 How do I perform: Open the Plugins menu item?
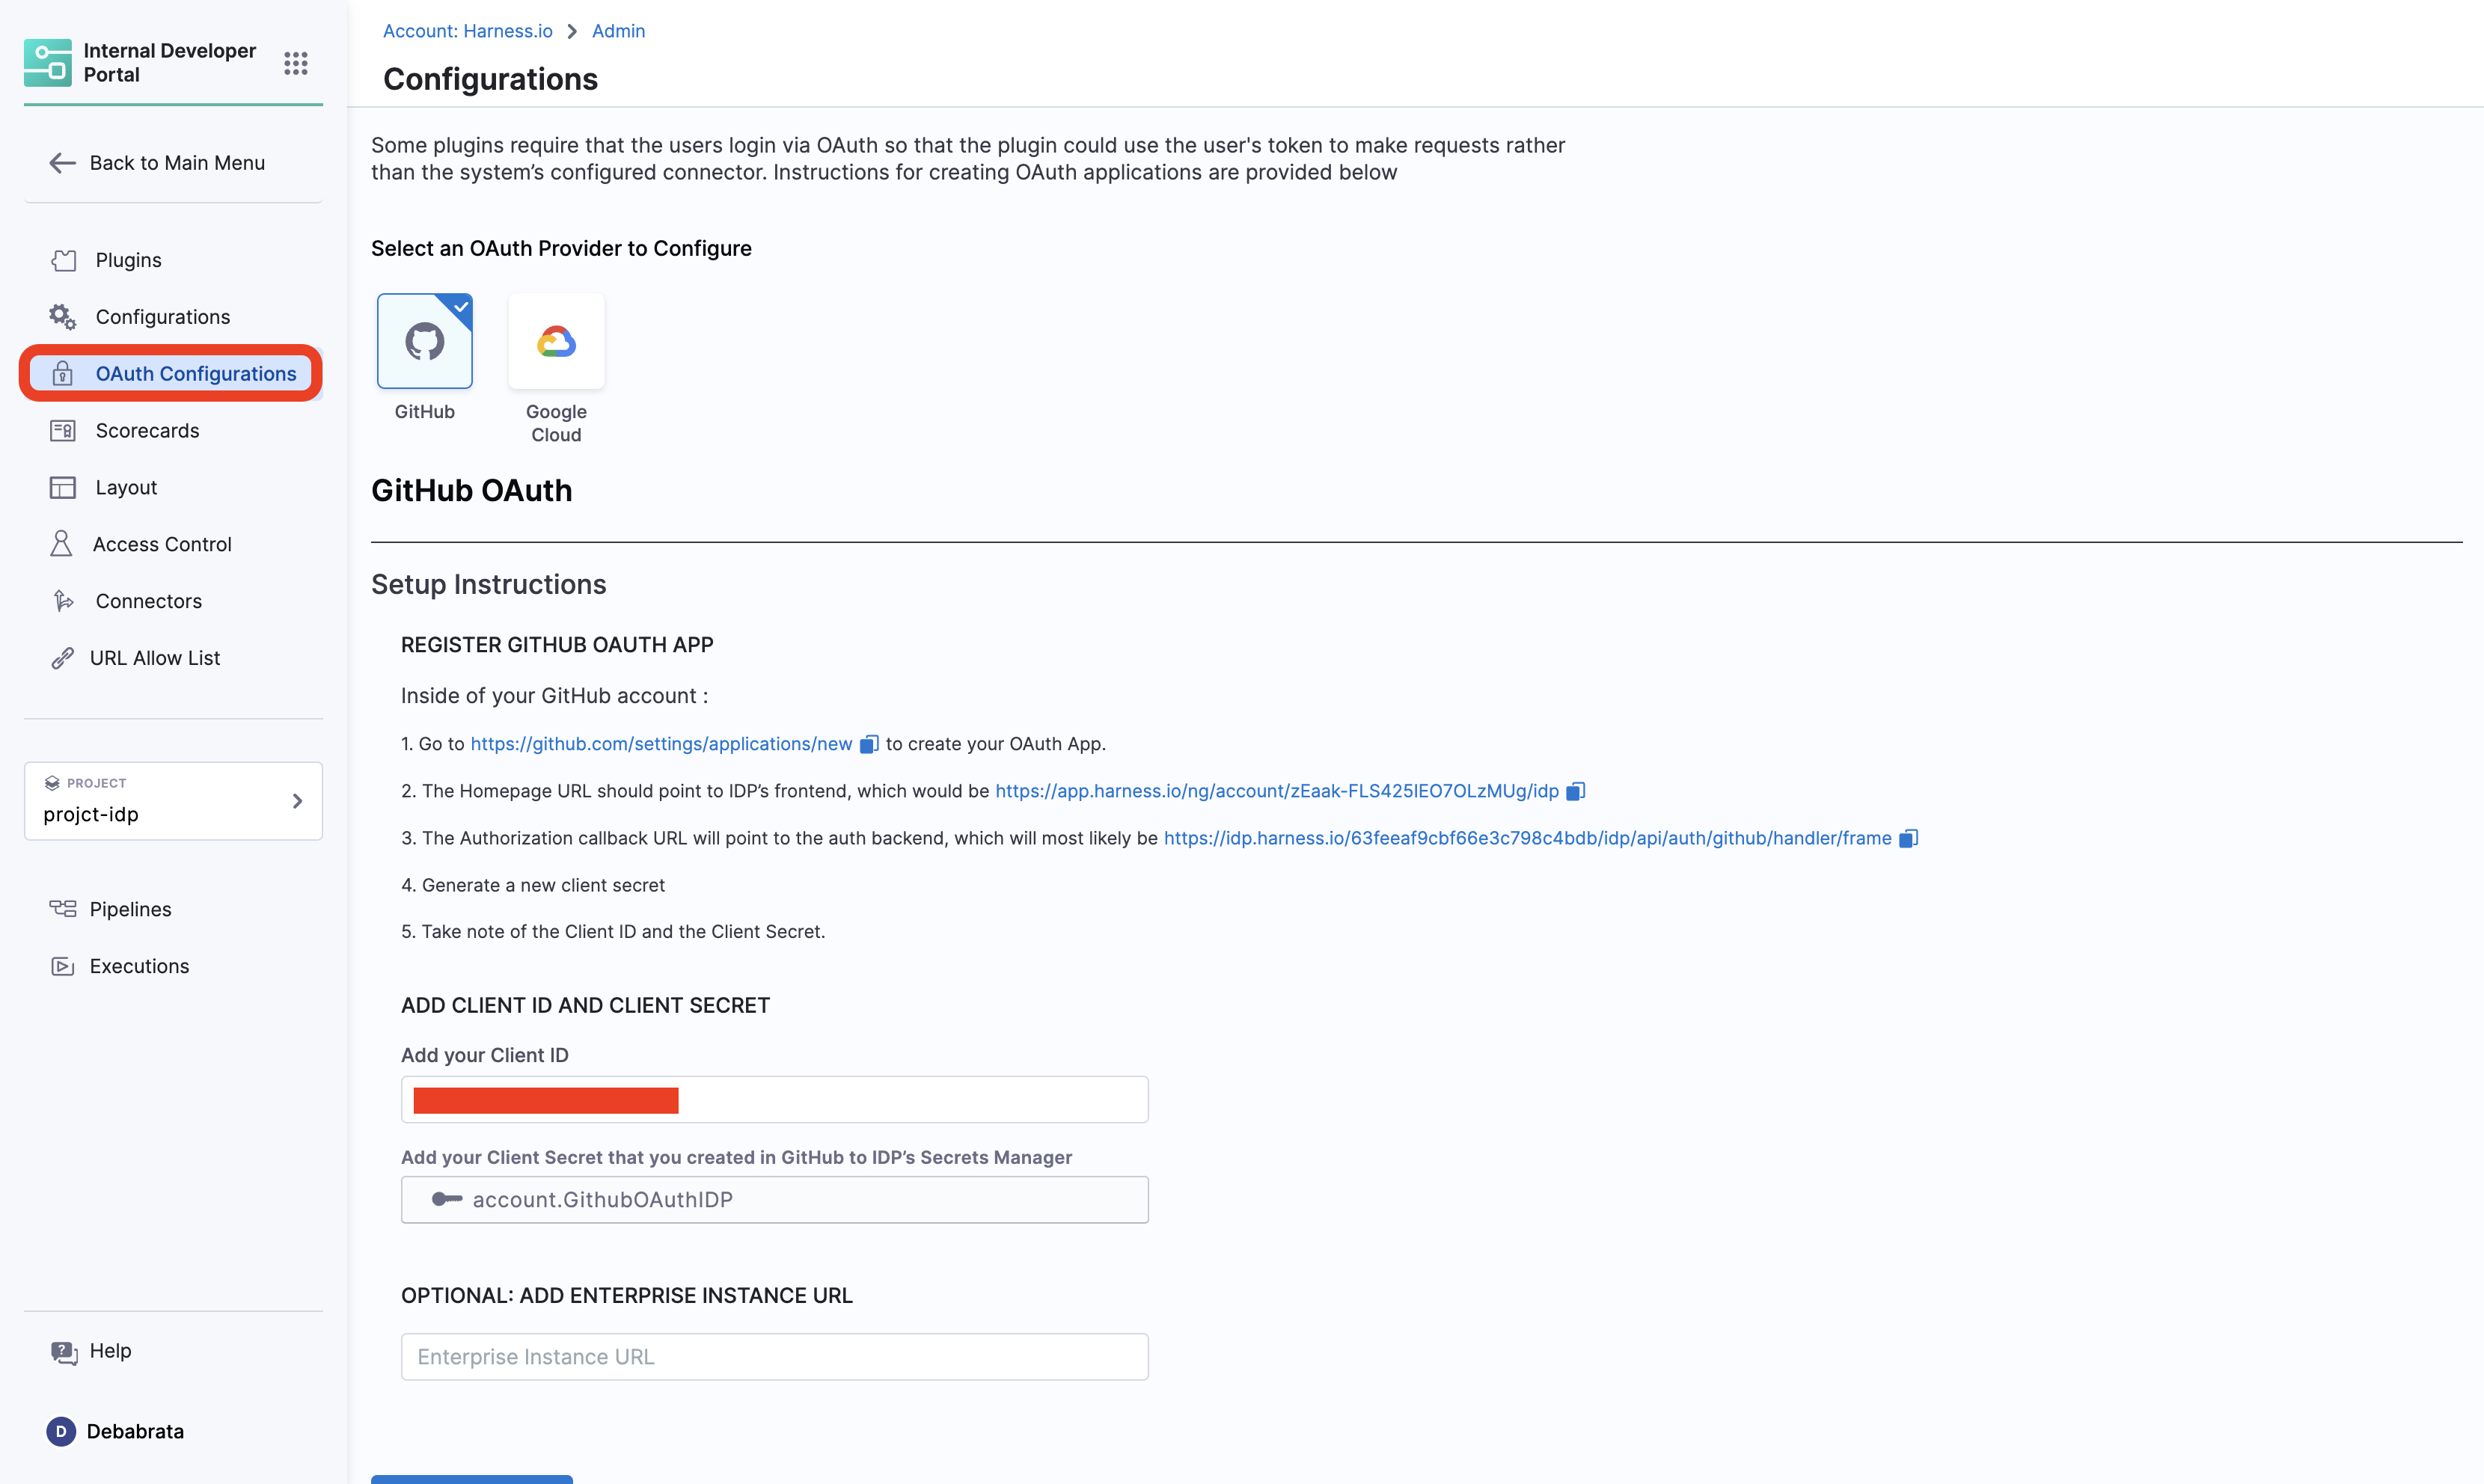pyautogui.click(x=128, y=260)
